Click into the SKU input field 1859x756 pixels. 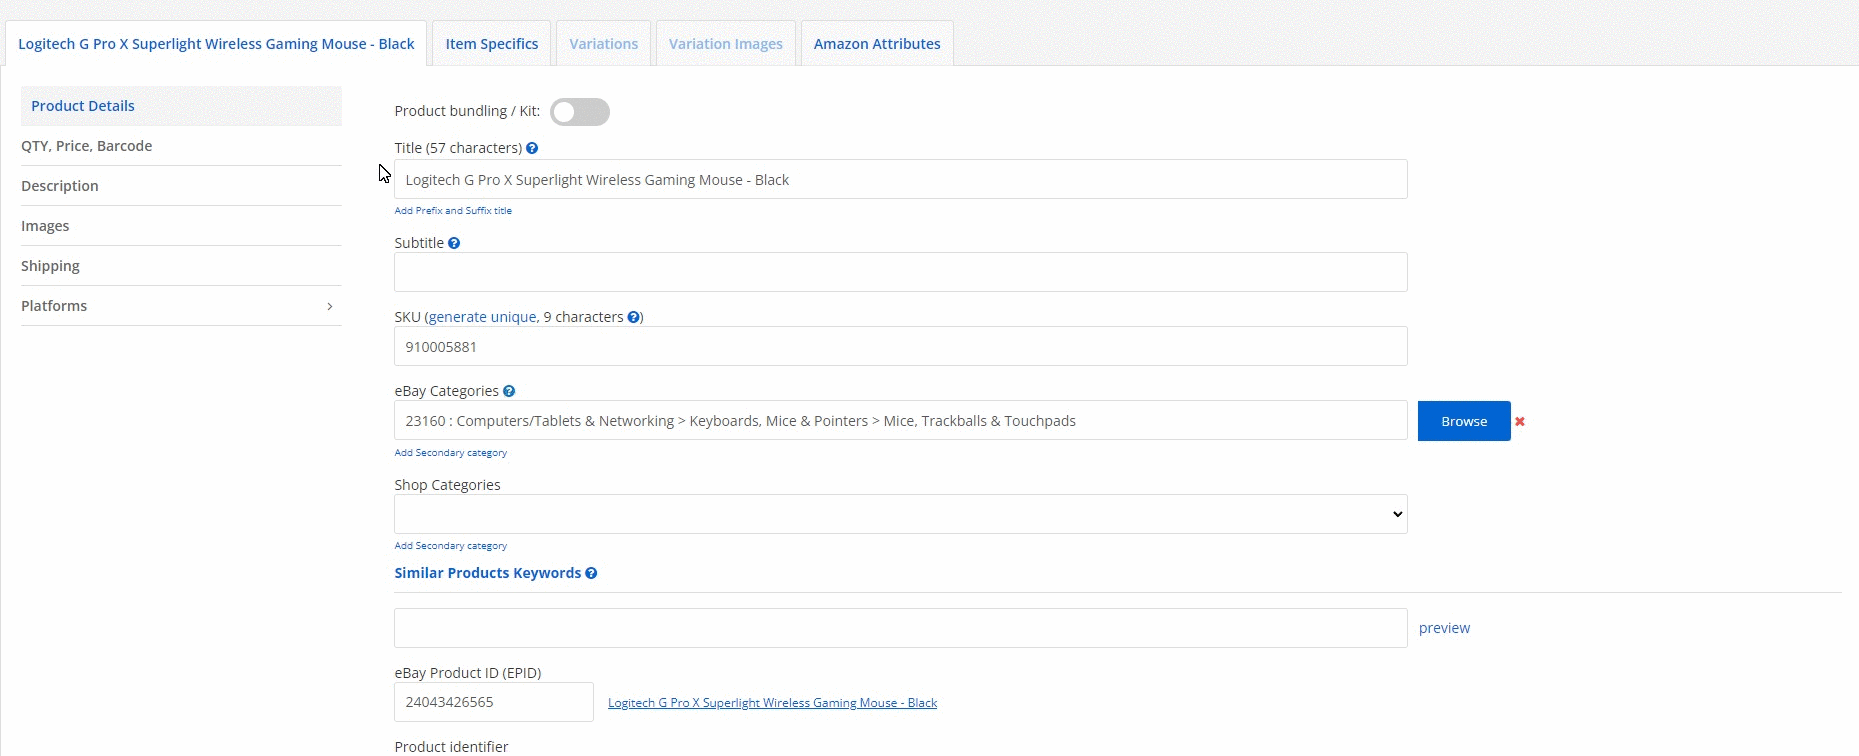tap(900, 346)
